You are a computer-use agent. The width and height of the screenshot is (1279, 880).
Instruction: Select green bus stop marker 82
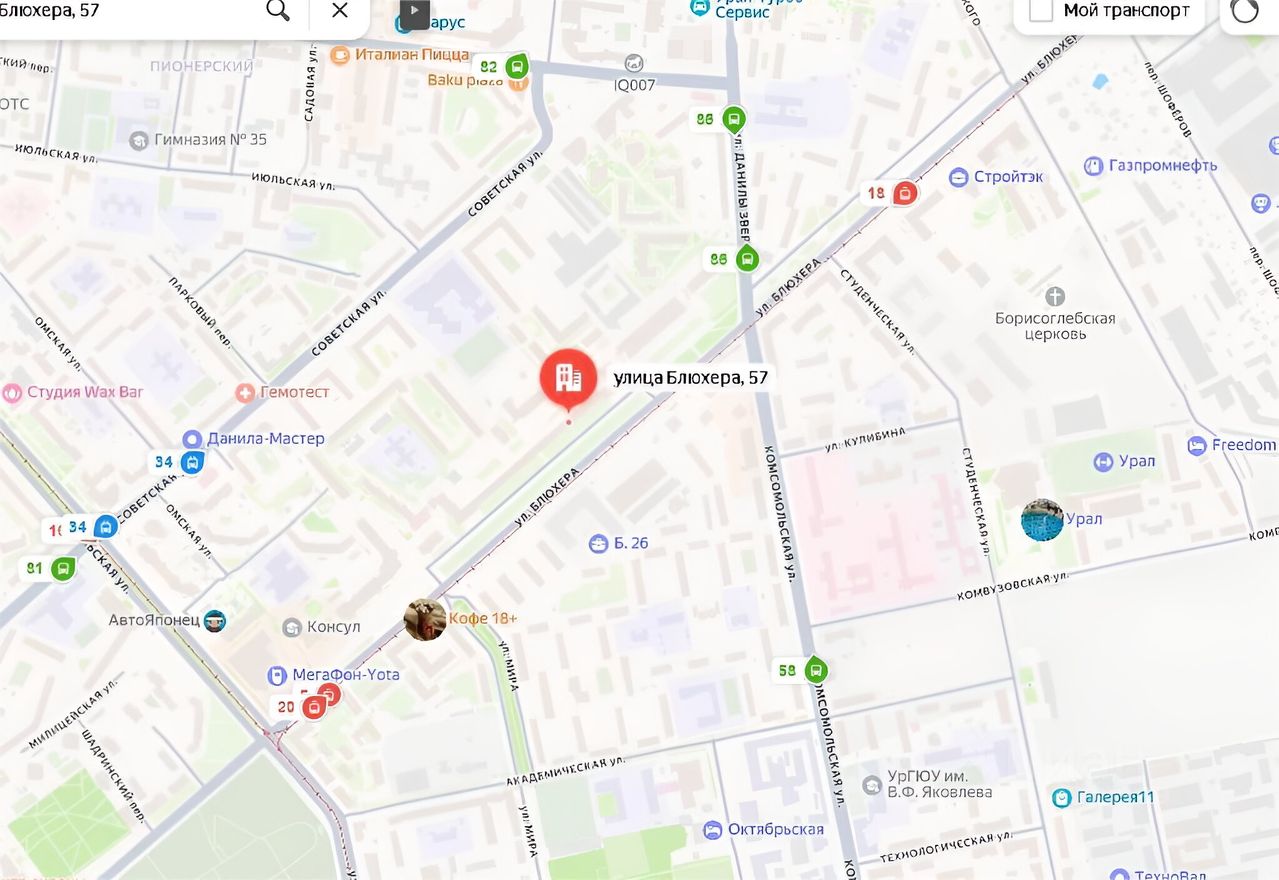click(517, 68)
